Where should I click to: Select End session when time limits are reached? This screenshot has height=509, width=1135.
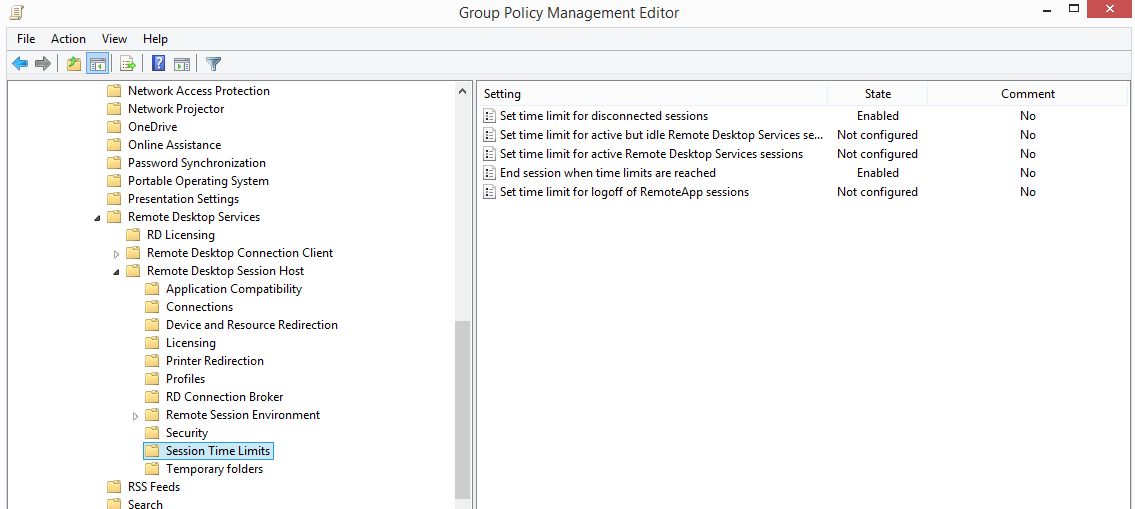click(x=607, y=173)
